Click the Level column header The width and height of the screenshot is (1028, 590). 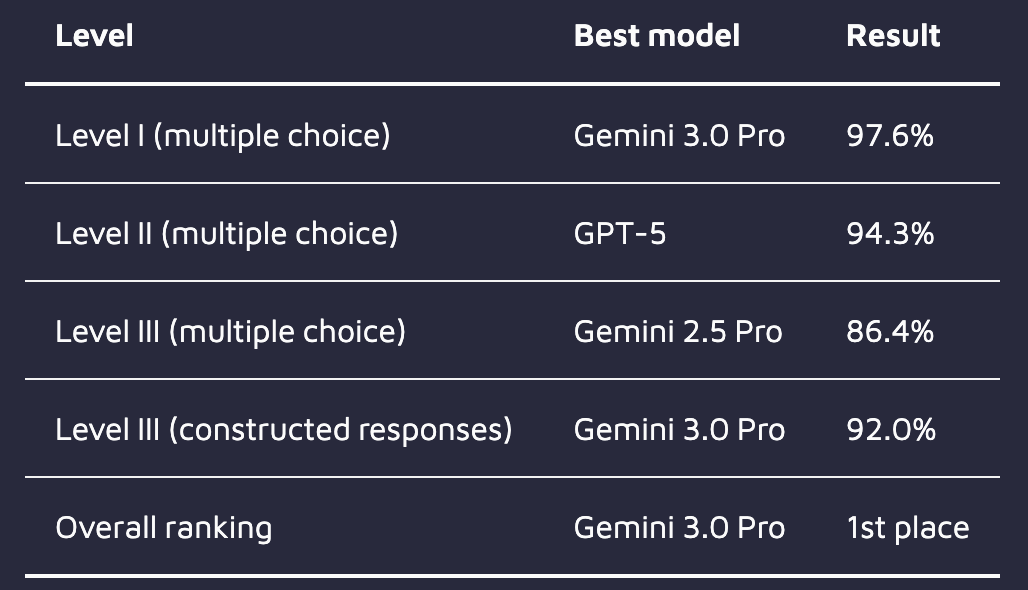click(x=94, y=36)
